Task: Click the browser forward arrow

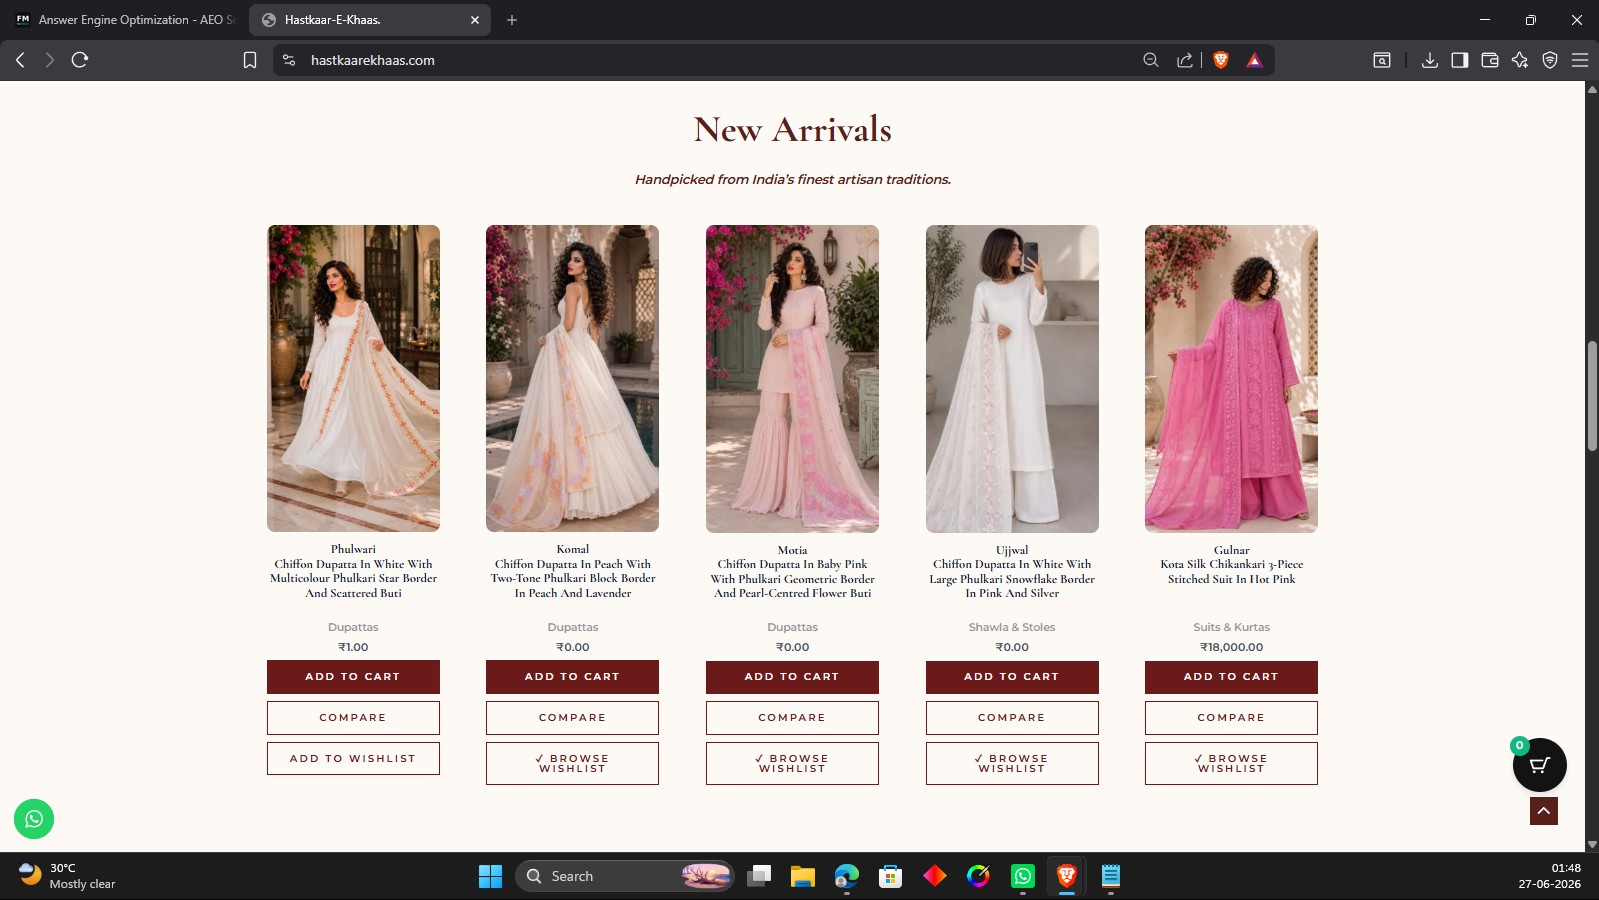Action: tap(49, 60)
